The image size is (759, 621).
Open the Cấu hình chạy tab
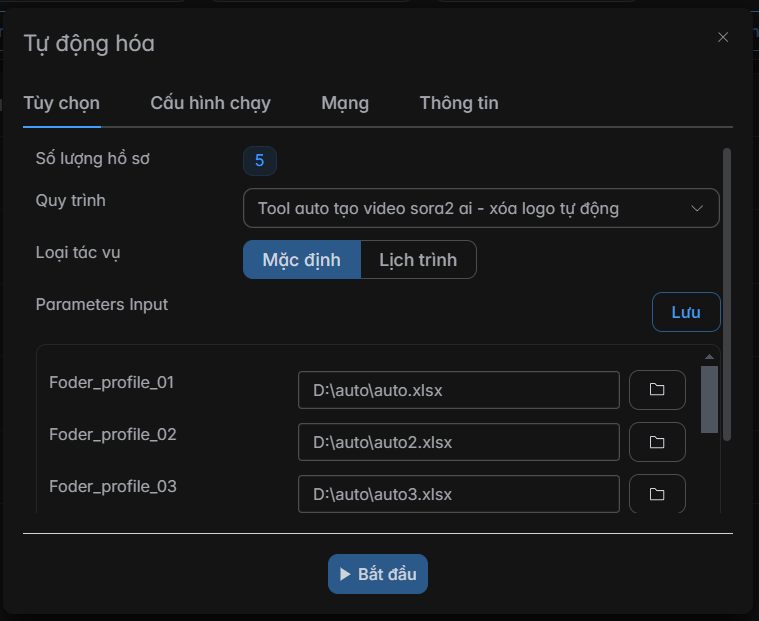210,103
